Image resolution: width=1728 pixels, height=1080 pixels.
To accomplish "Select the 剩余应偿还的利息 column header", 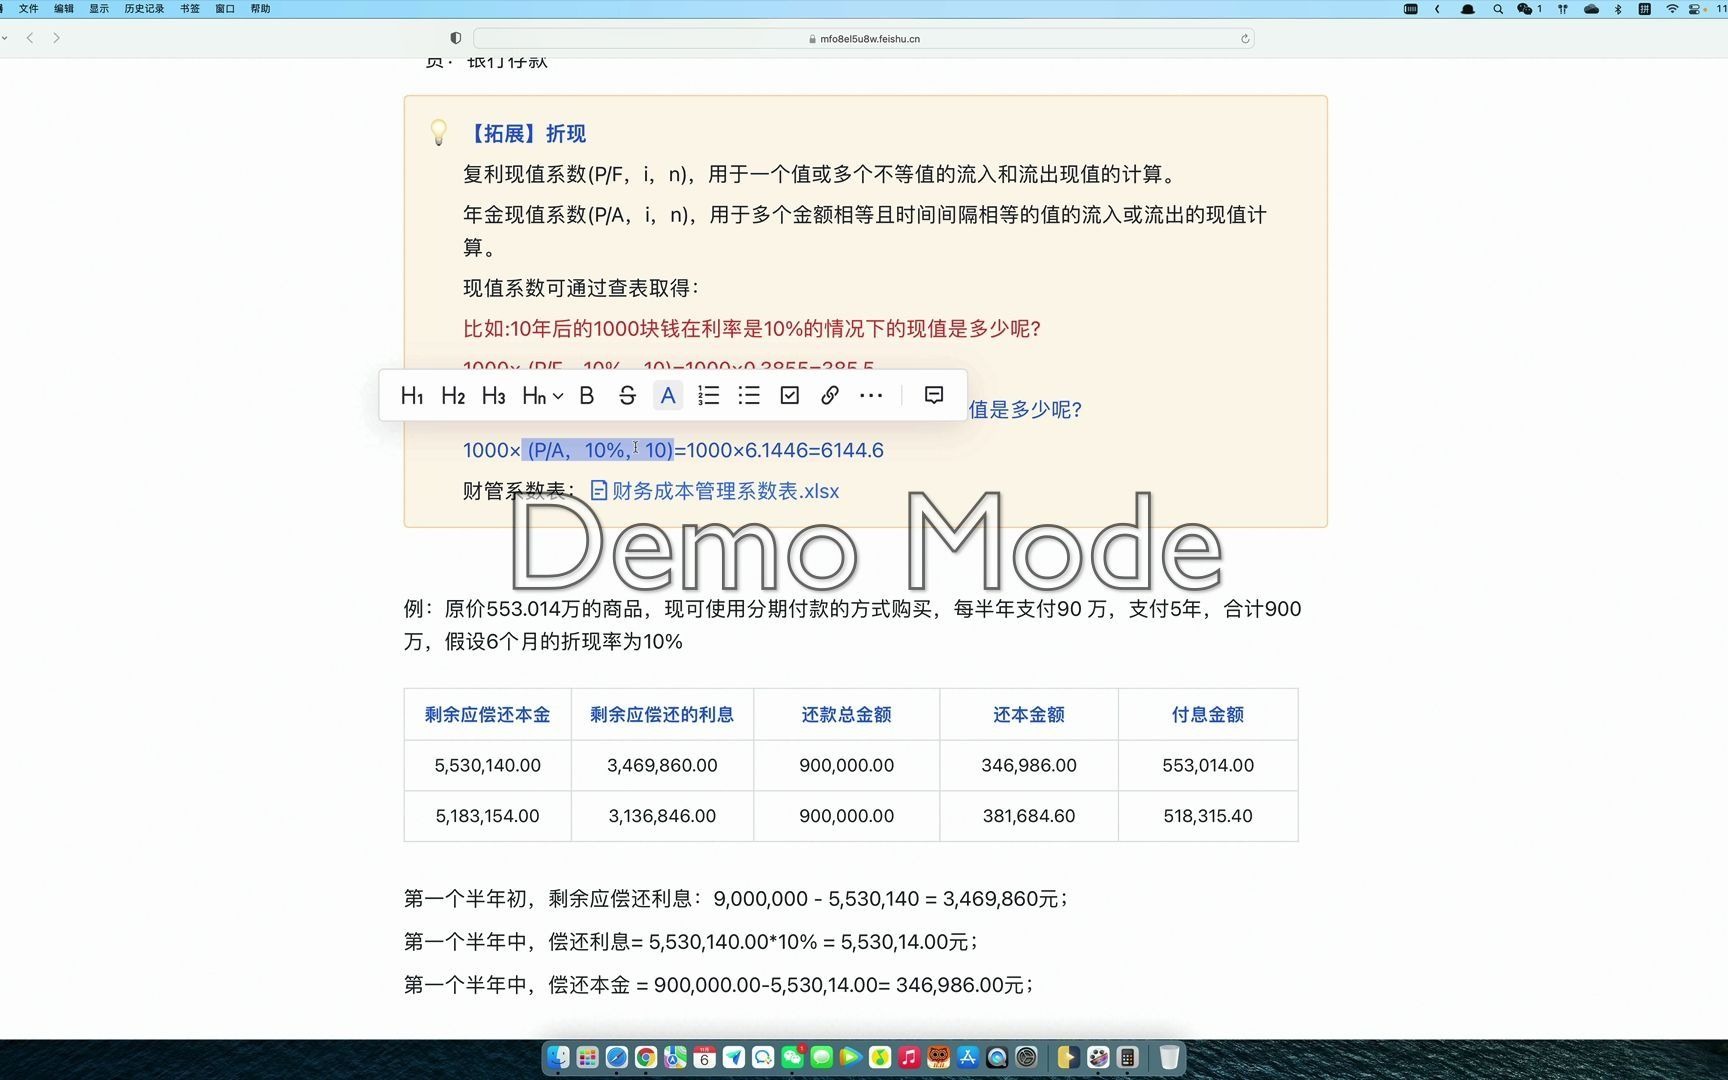I will (662, 714).
